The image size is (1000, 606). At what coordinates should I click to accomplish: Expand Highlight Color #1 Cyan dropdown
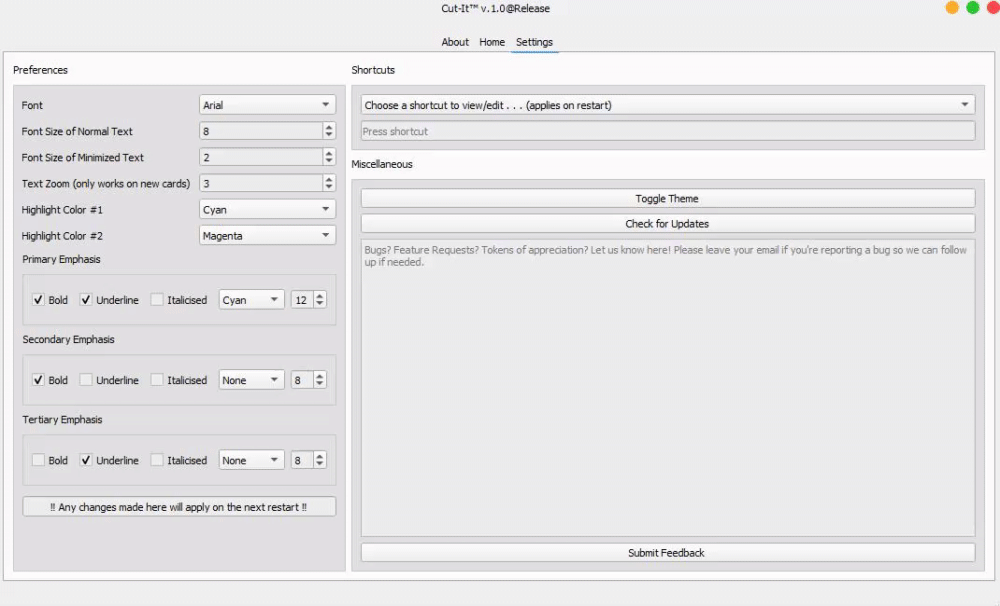click(267, 210)
